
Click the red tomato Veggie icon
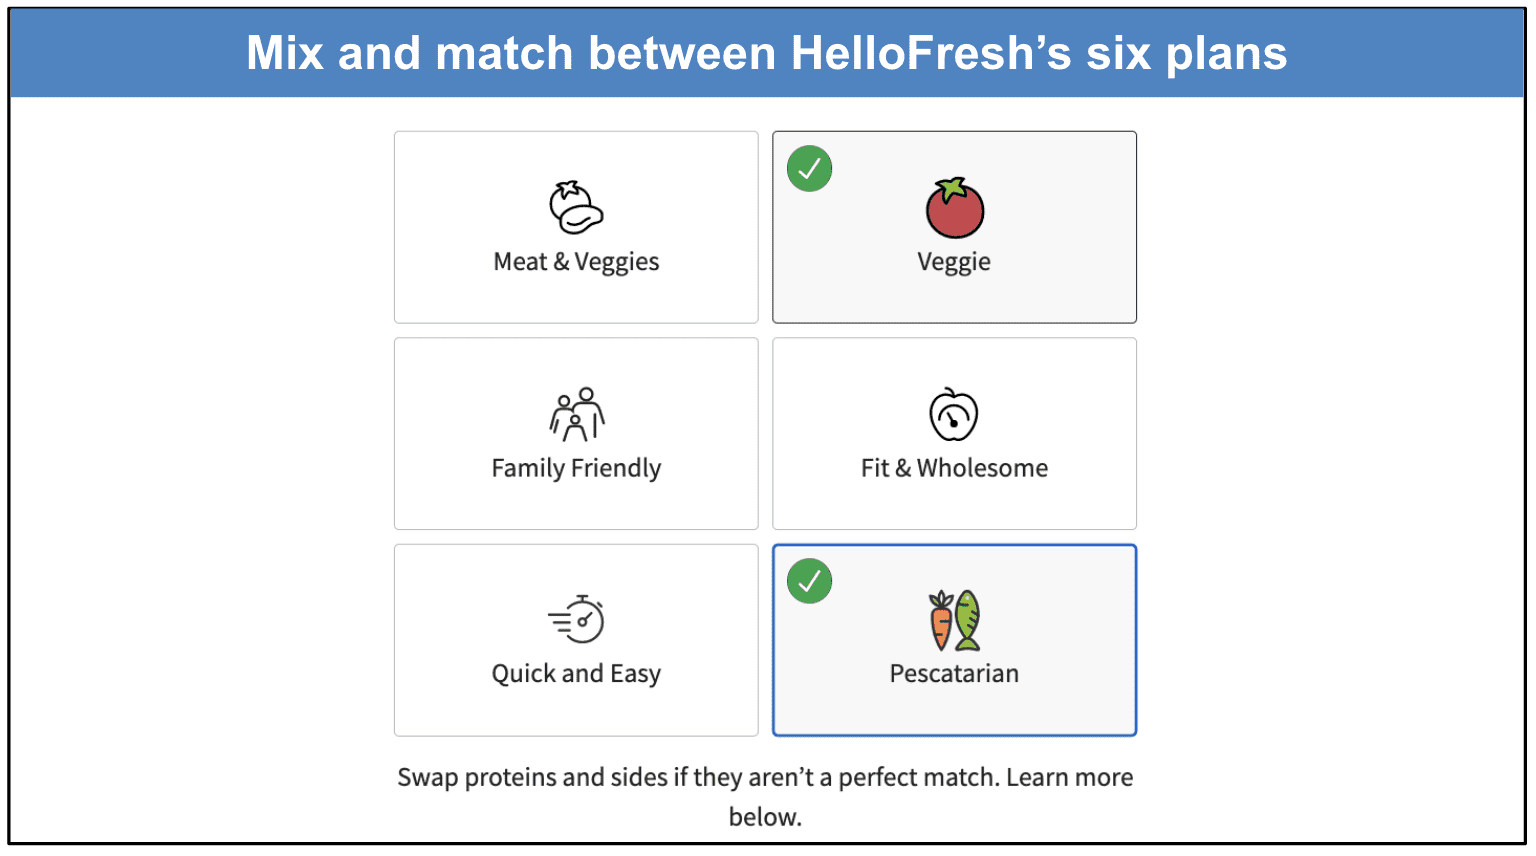tap(954, 208)
